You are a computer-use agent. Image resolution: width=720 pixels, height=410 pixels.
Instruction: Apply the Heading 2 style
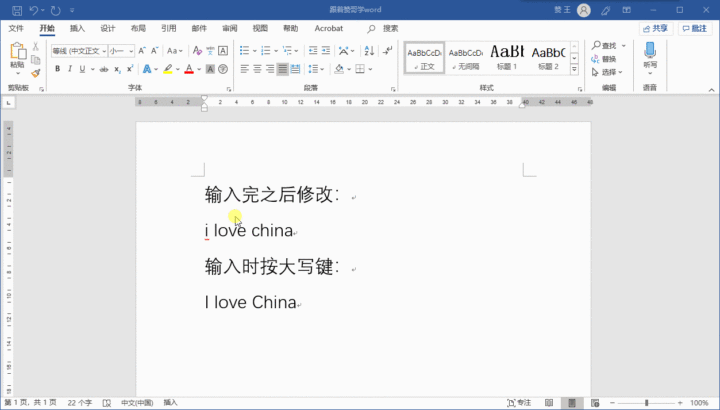(548, 57)
